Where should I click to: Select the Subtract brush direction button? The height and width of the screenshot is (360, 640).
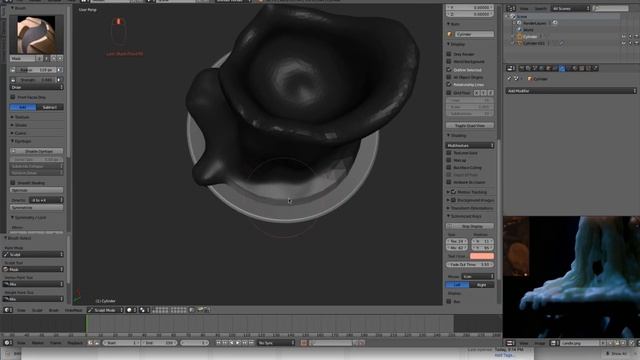tap(50, 107)
